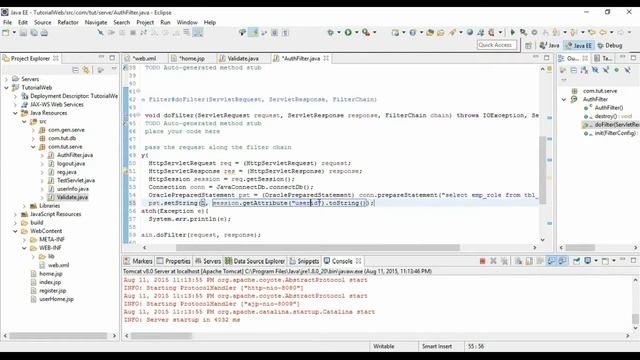Click the Back navigation yellow arrow
The width and height of the screenshot is (640, 360).
603,33
